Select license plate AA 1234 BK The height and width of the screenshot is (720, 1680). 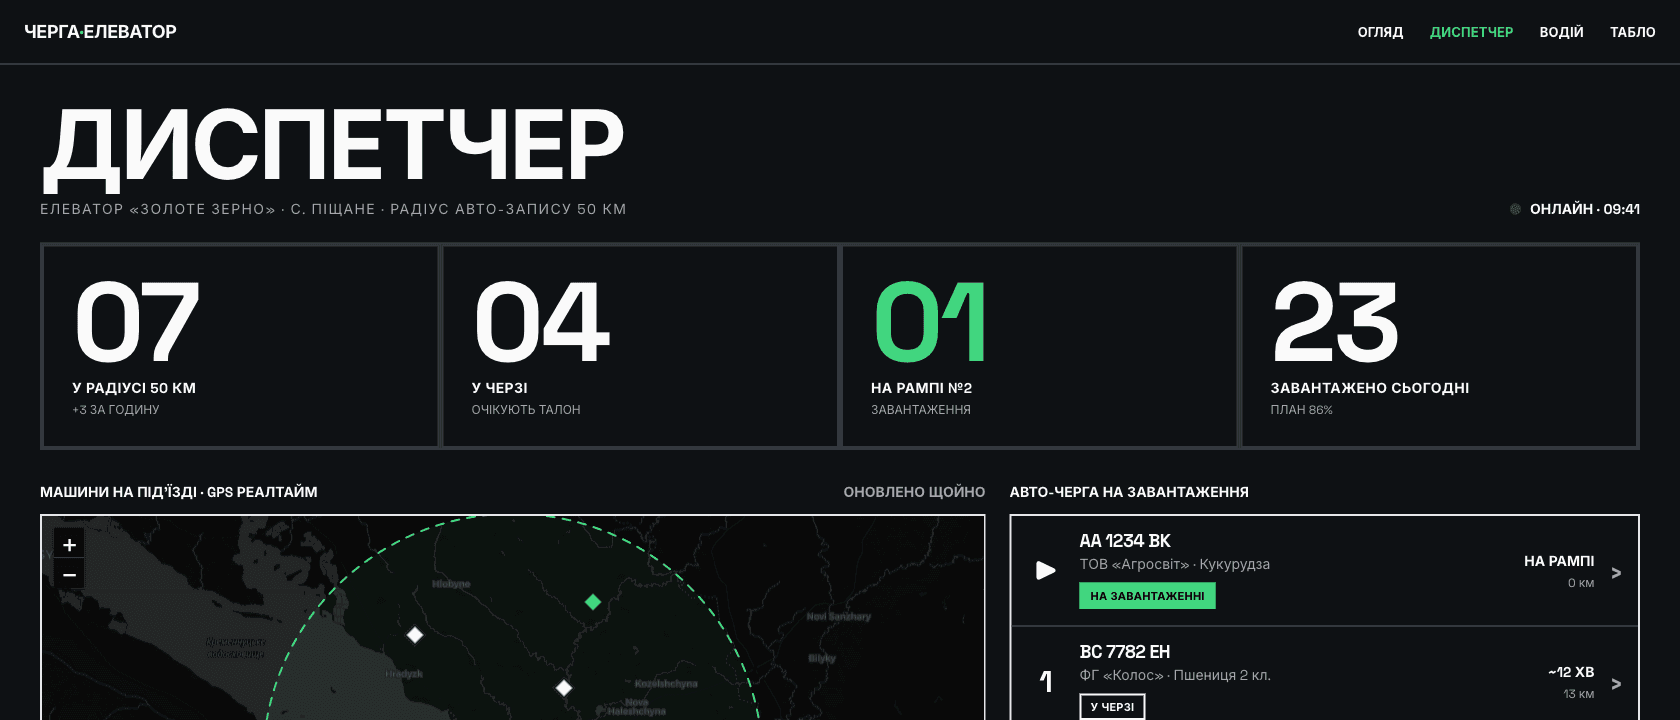tap(1125, 541)
